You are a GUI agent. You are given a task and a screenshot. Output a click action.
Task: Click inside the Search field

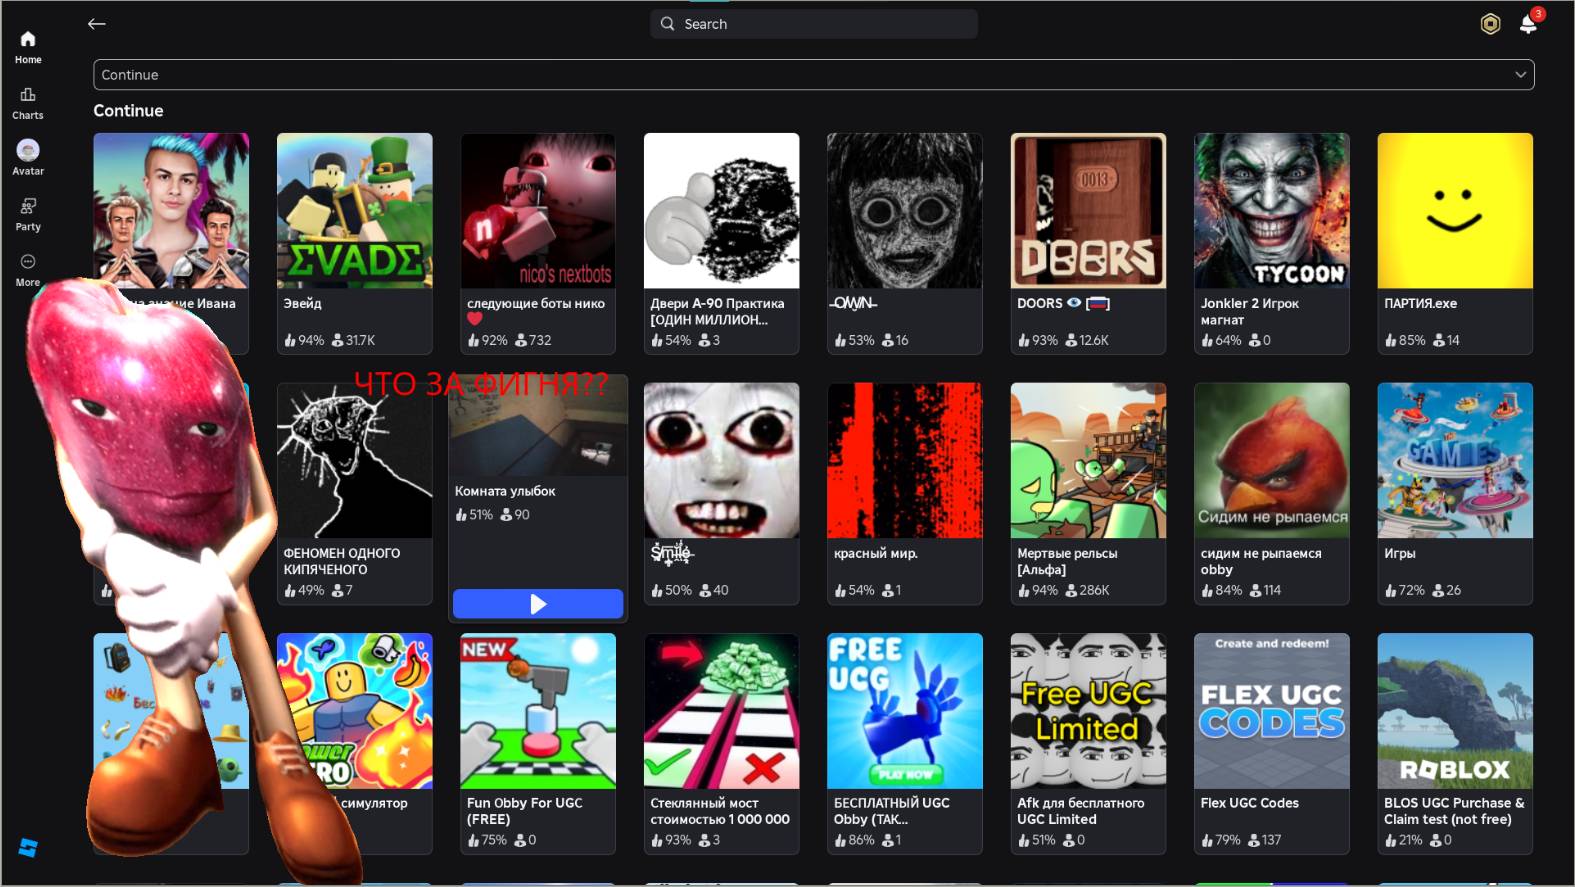pyautogui.click(x=814, y=24)
